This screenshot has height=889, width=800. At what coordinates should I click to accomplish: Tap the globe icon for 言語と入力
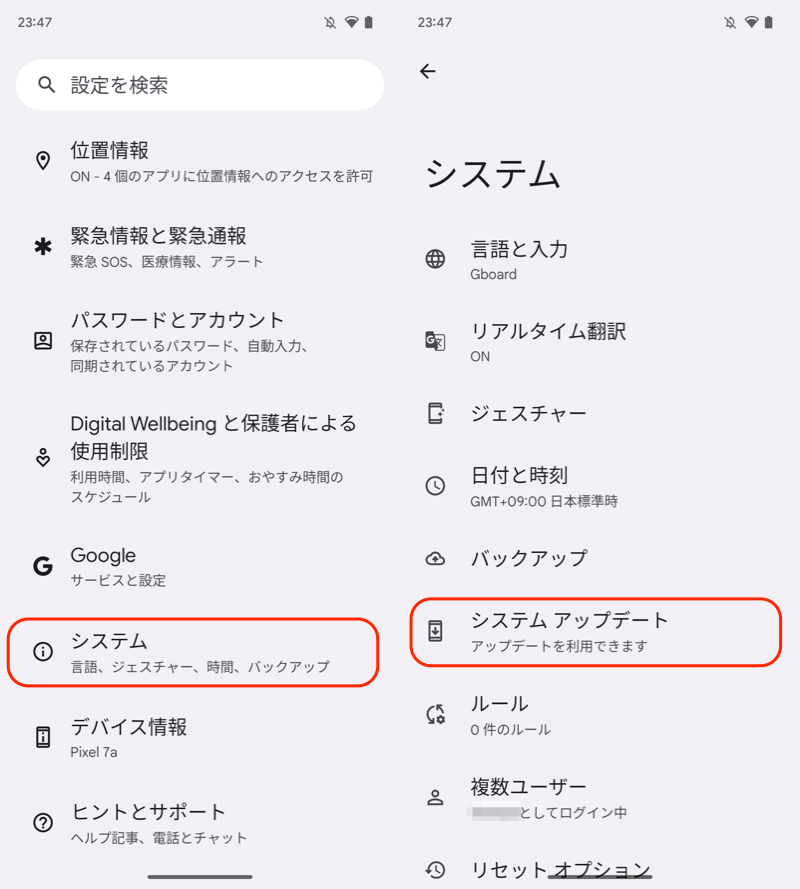(435, 260)
